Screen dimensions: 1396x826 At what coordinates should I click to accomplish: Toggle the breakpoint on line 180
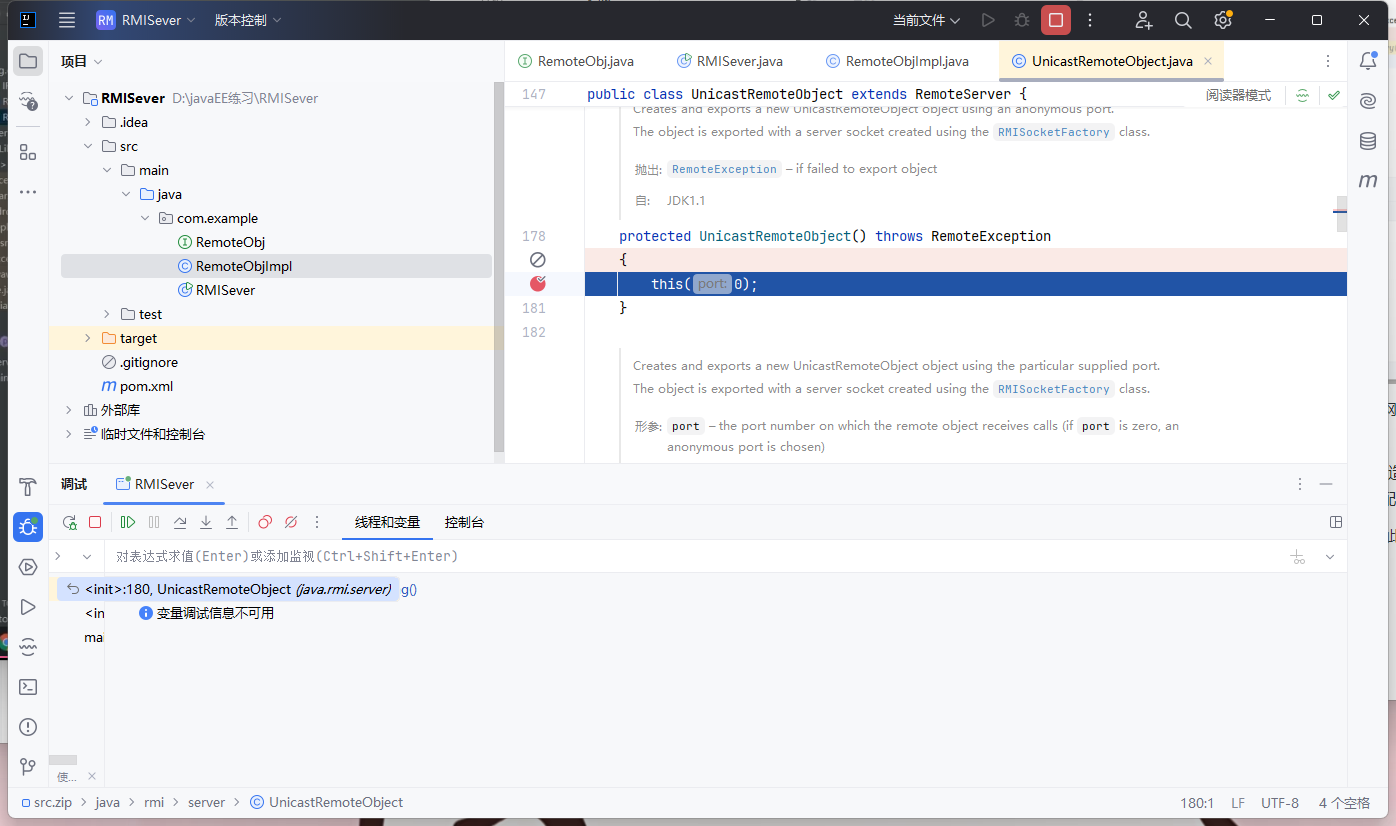pyautogui.click(x=538, y=284)
